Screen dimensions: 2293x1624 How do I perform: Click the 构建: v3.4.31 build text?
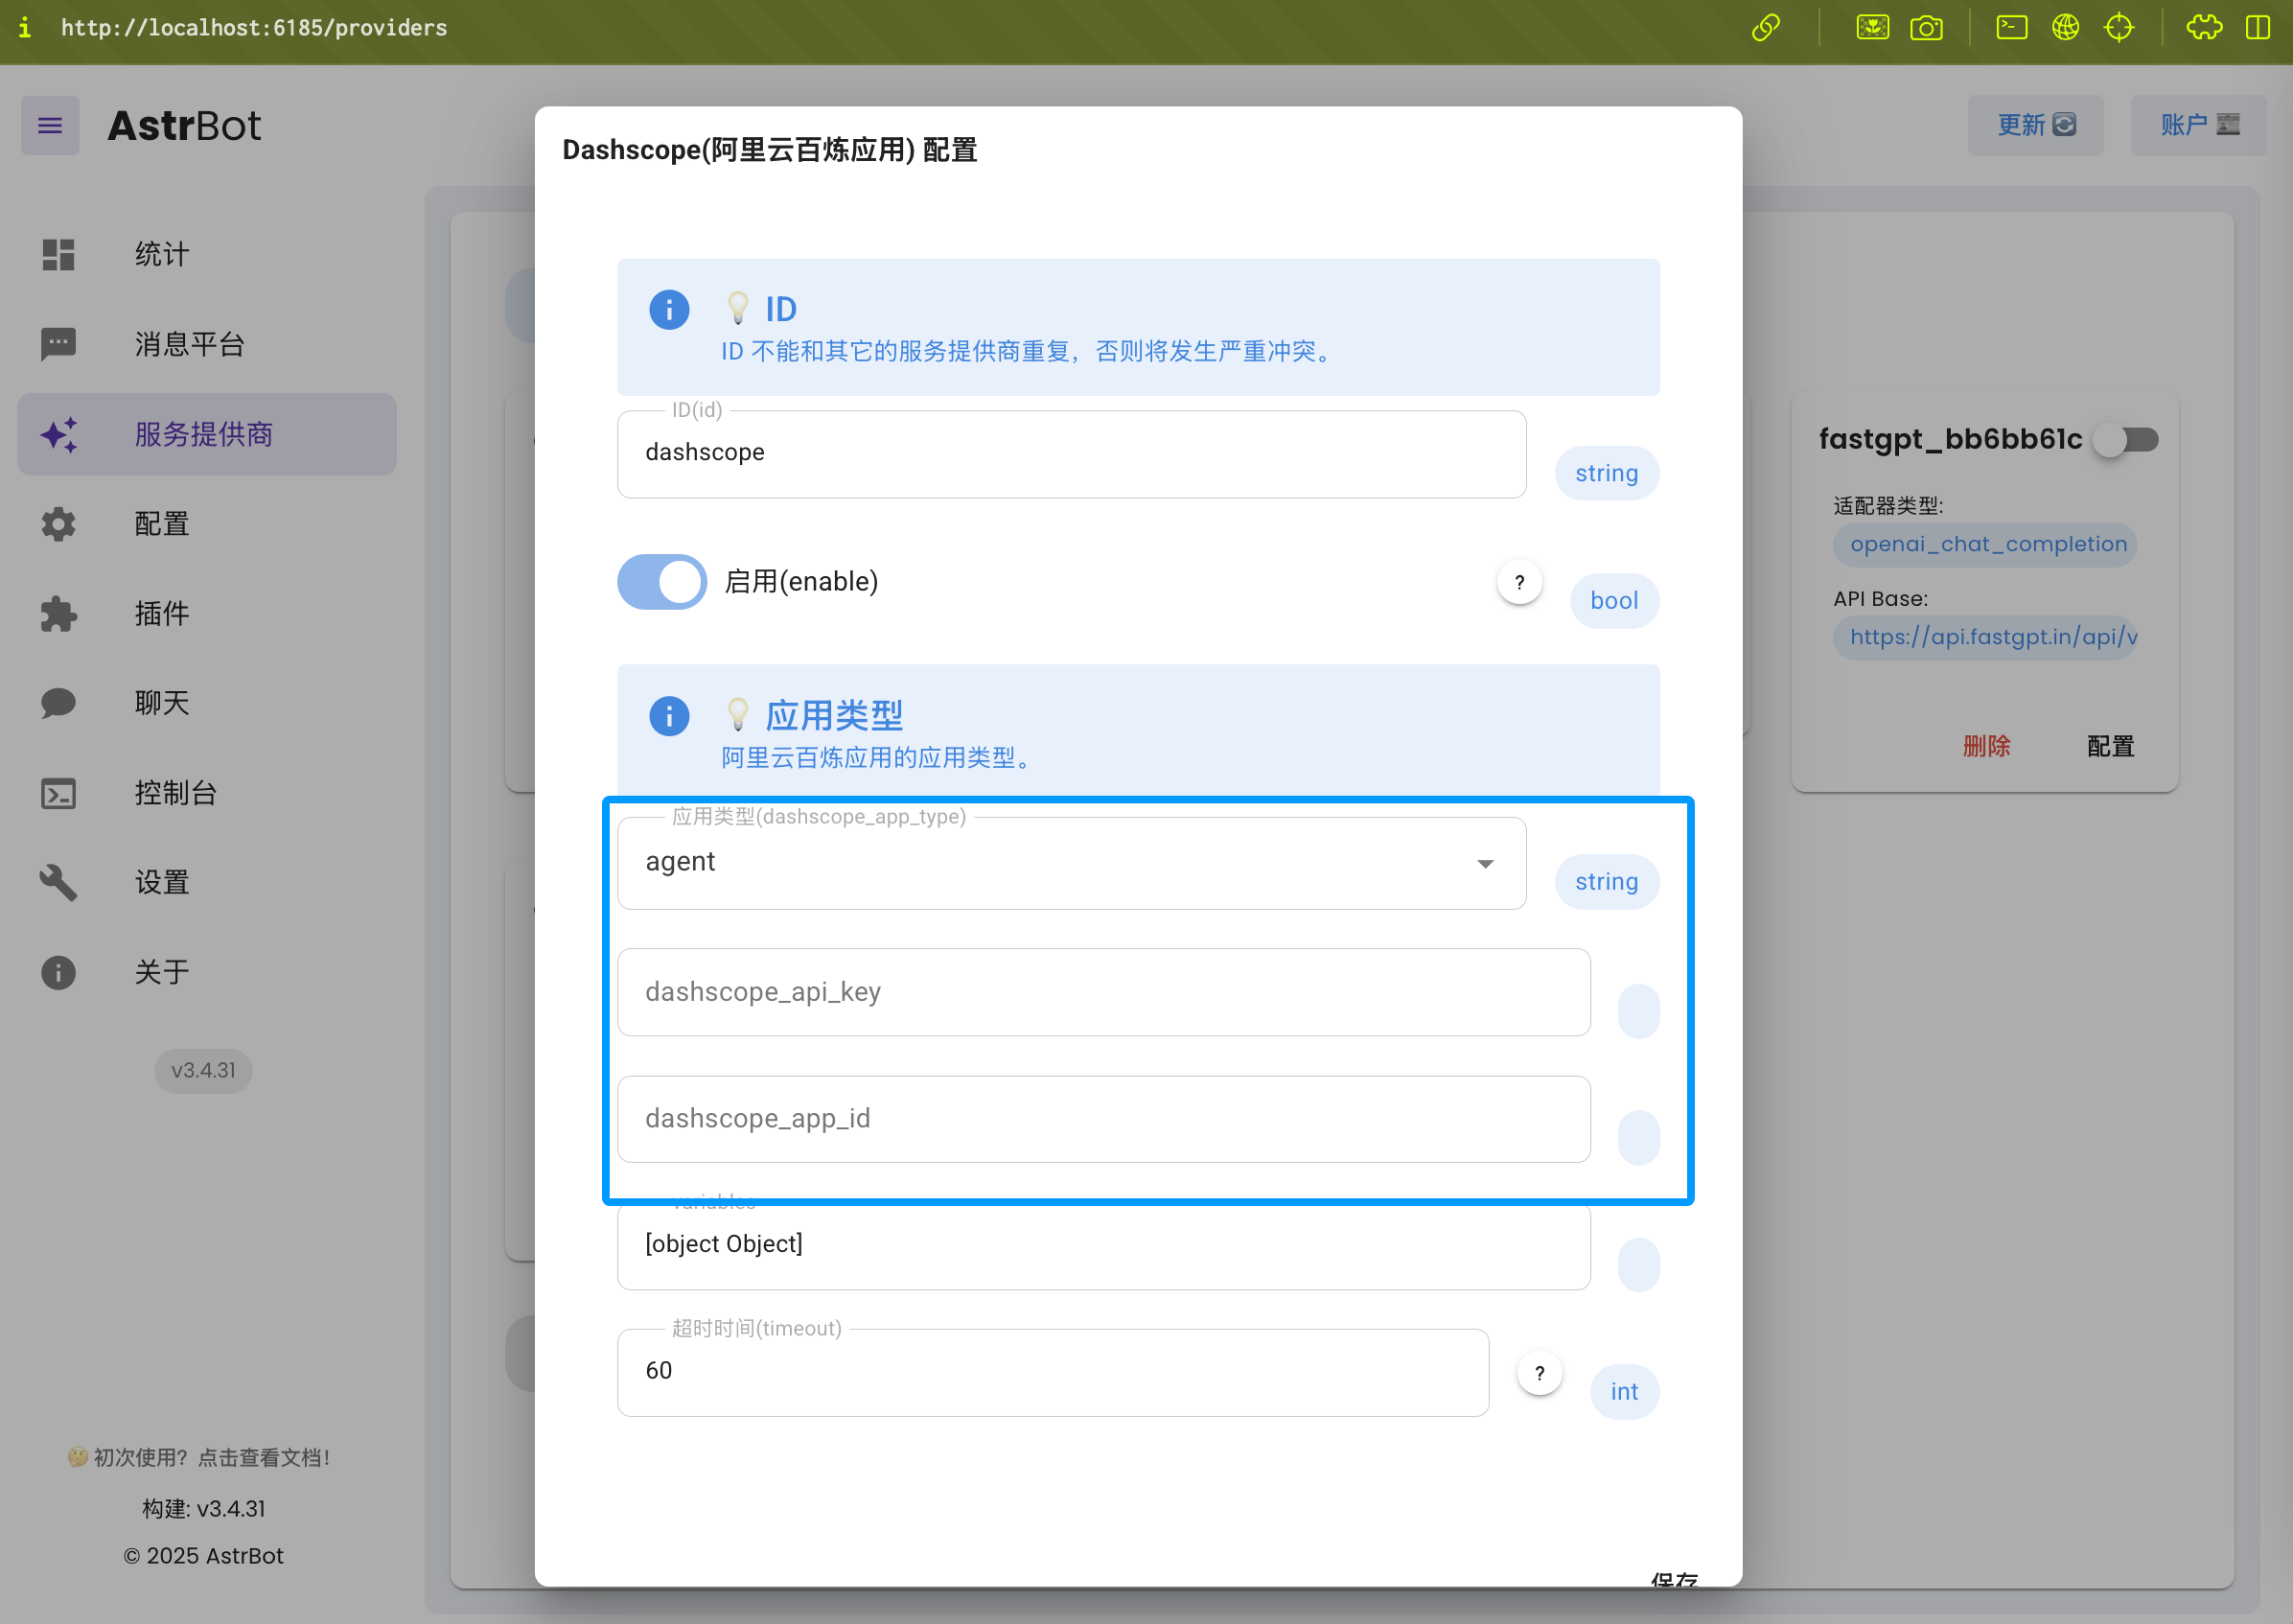click(x=203, y=1508)
